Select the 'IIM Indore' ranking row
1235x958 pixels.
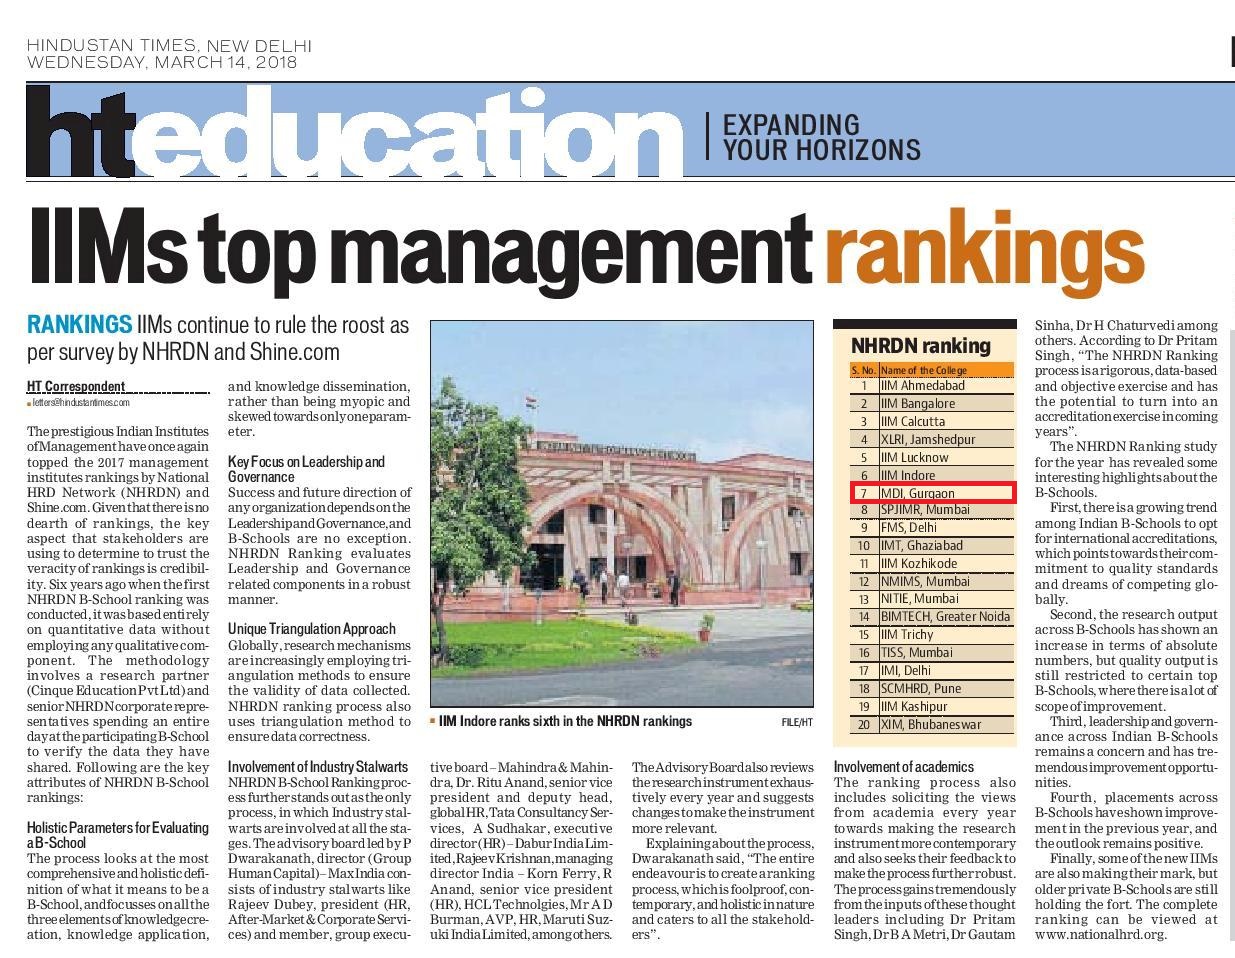932,475
